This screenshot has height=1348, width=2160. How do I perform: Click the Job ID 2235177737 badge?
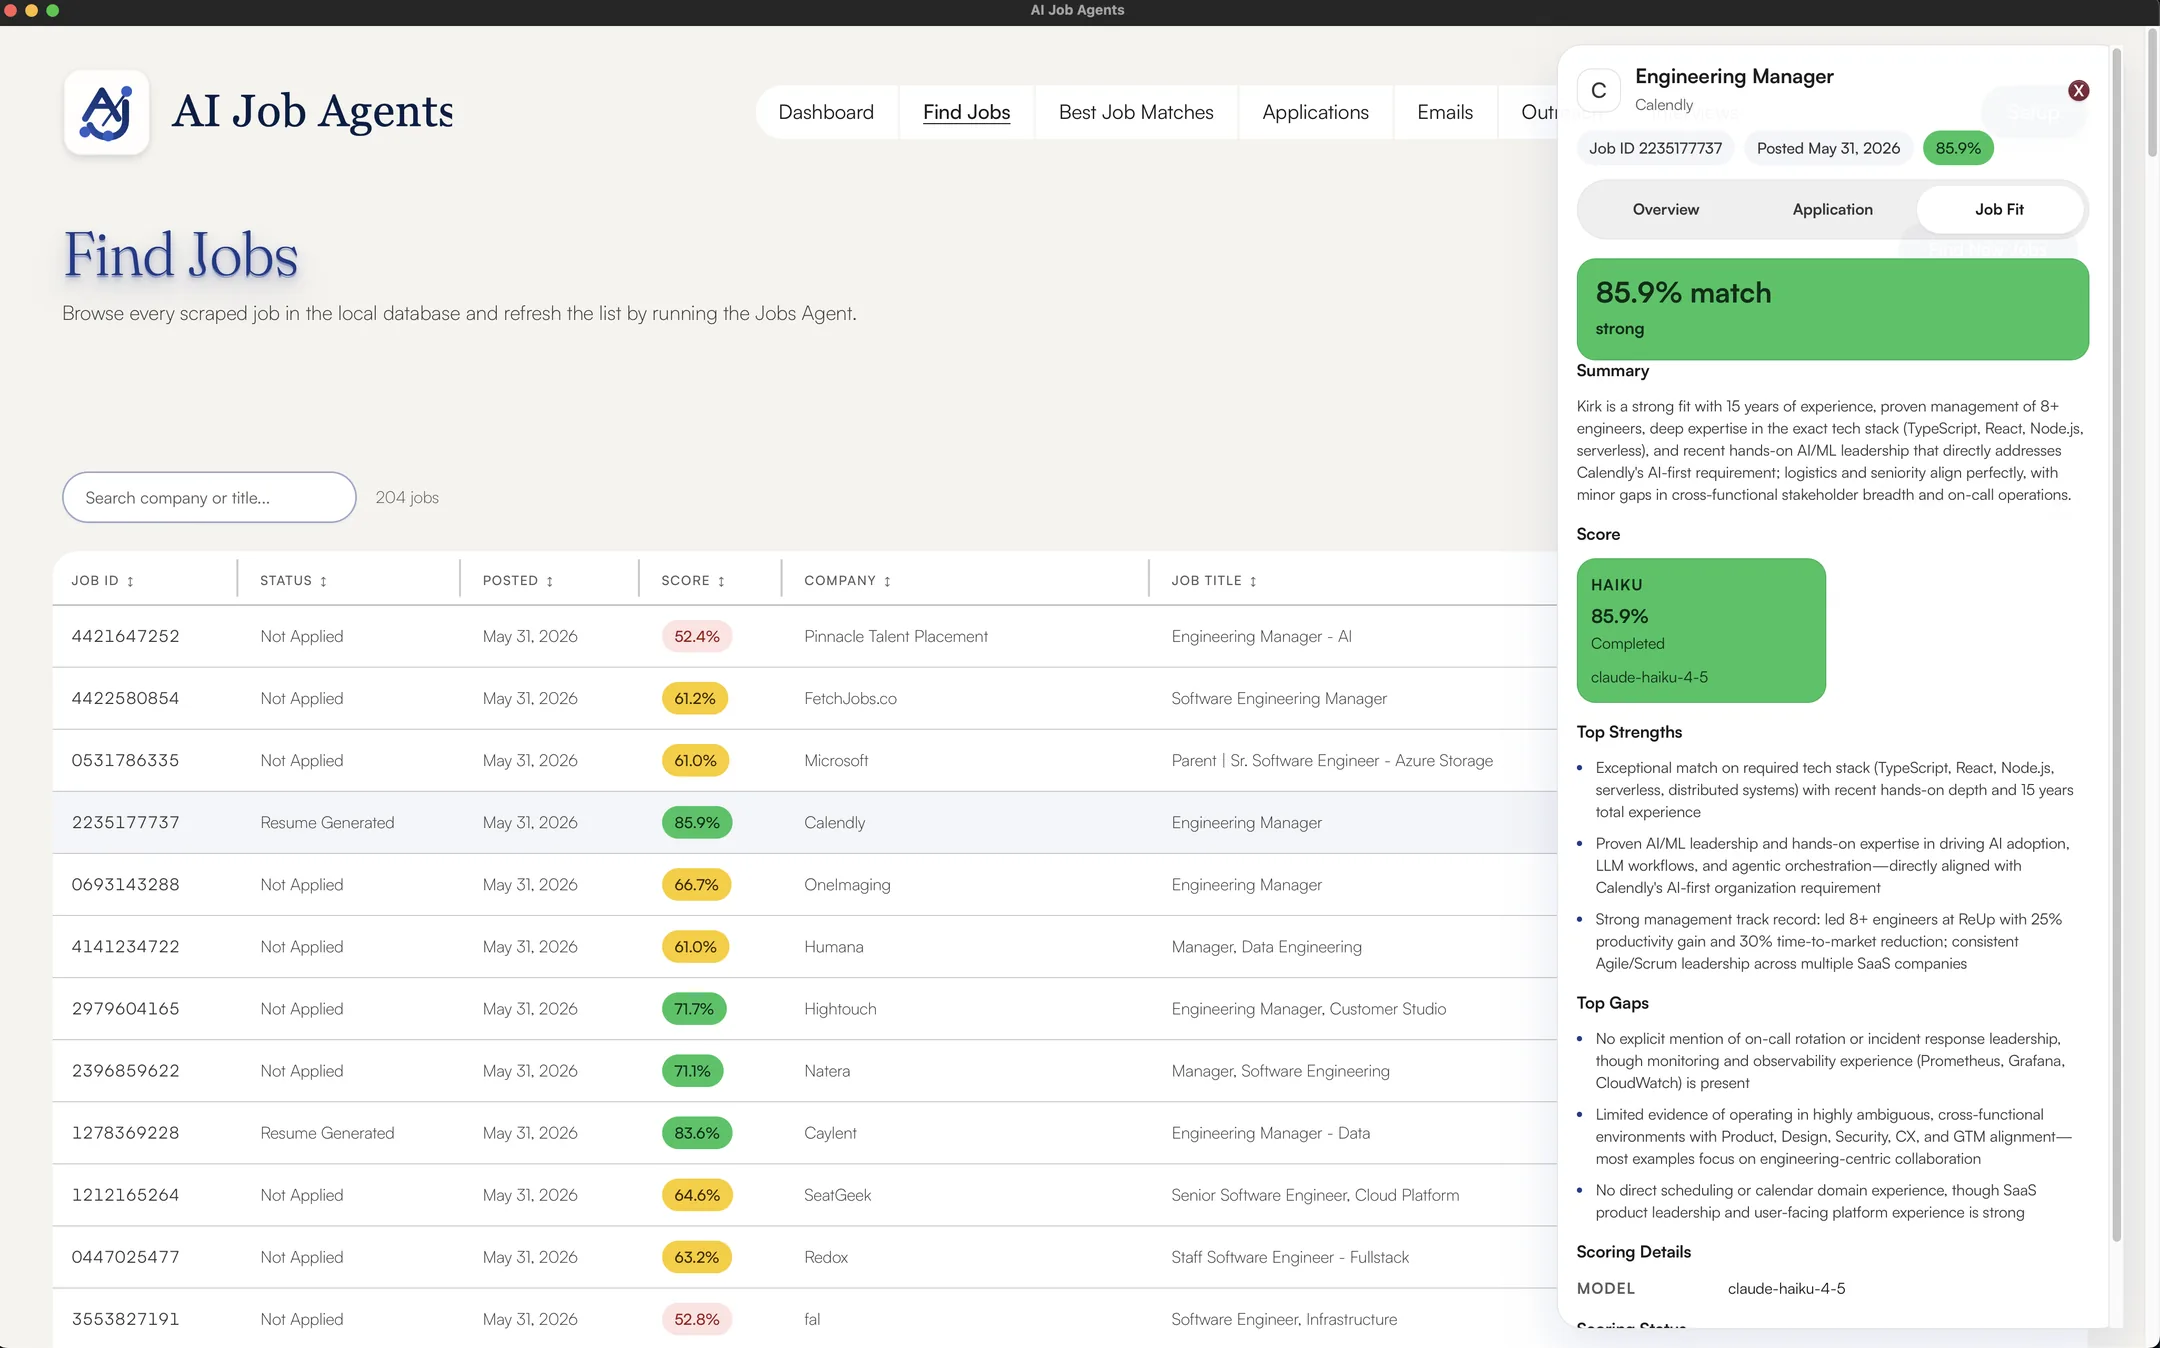(1655, 148)
